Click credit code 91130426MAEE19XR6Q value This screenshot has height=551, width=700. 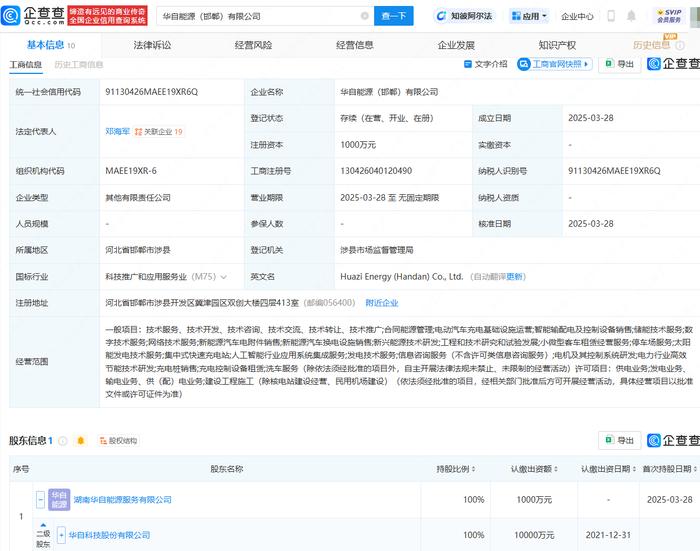tap(152, 92)
